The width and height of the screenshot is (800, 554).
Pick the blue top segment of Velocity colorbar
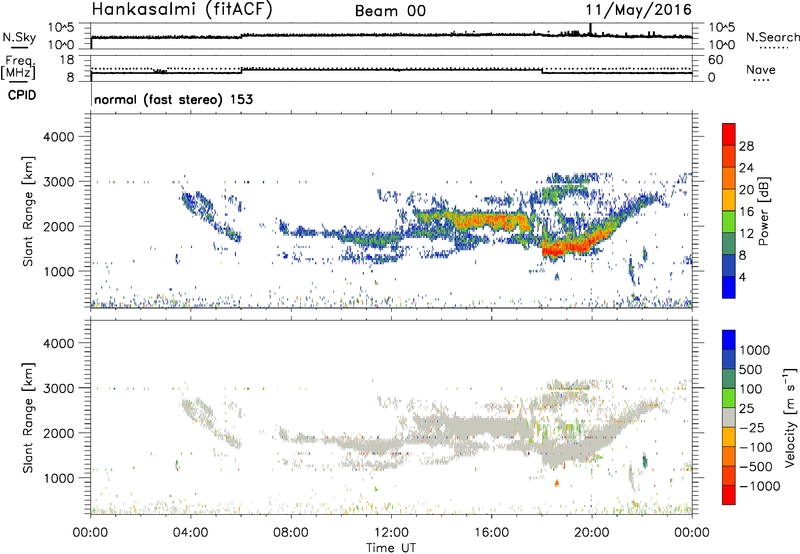click(x=729, y=340)
